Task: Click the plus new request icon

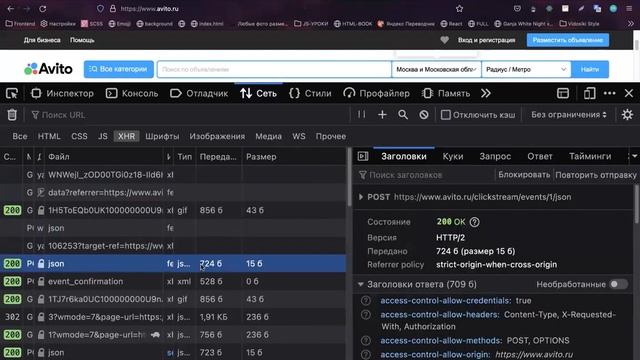Action: pyautogui.click(x=382, y=115)
